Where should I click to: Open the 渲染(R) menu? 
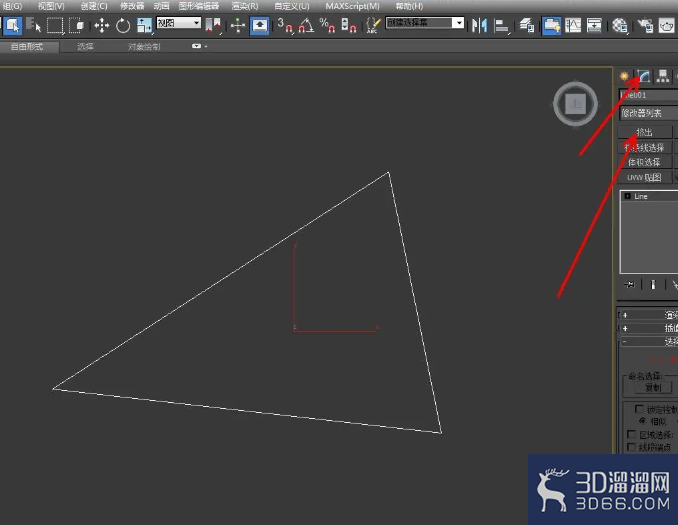click(245, 6)
